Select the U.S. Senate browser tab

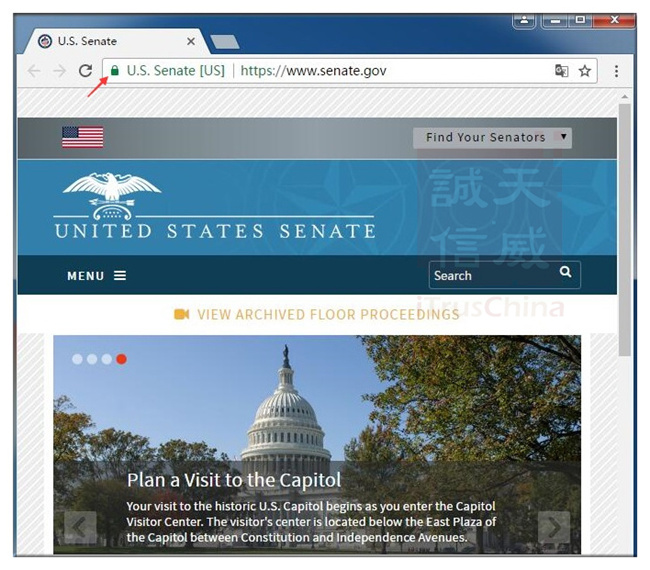click(110, 41)
